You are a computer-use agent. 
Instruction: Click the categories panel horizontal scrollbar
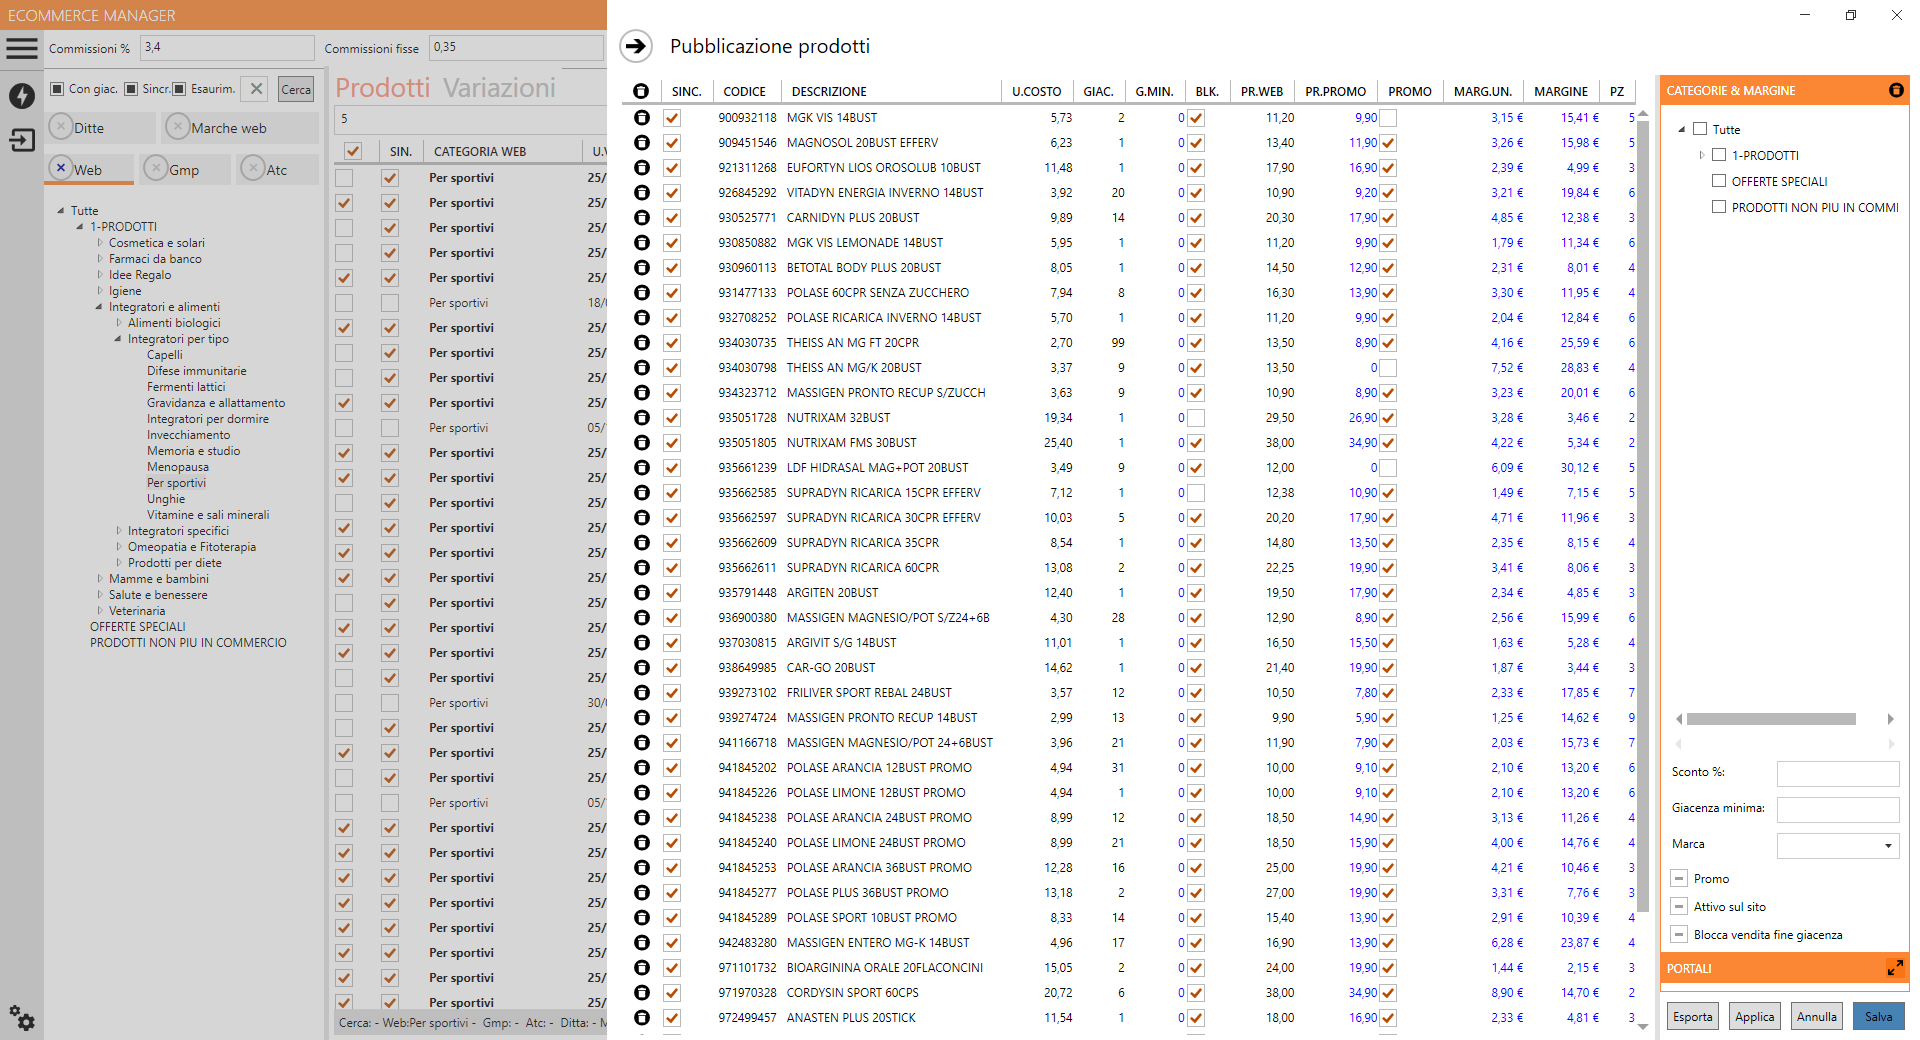point(1770,719)
